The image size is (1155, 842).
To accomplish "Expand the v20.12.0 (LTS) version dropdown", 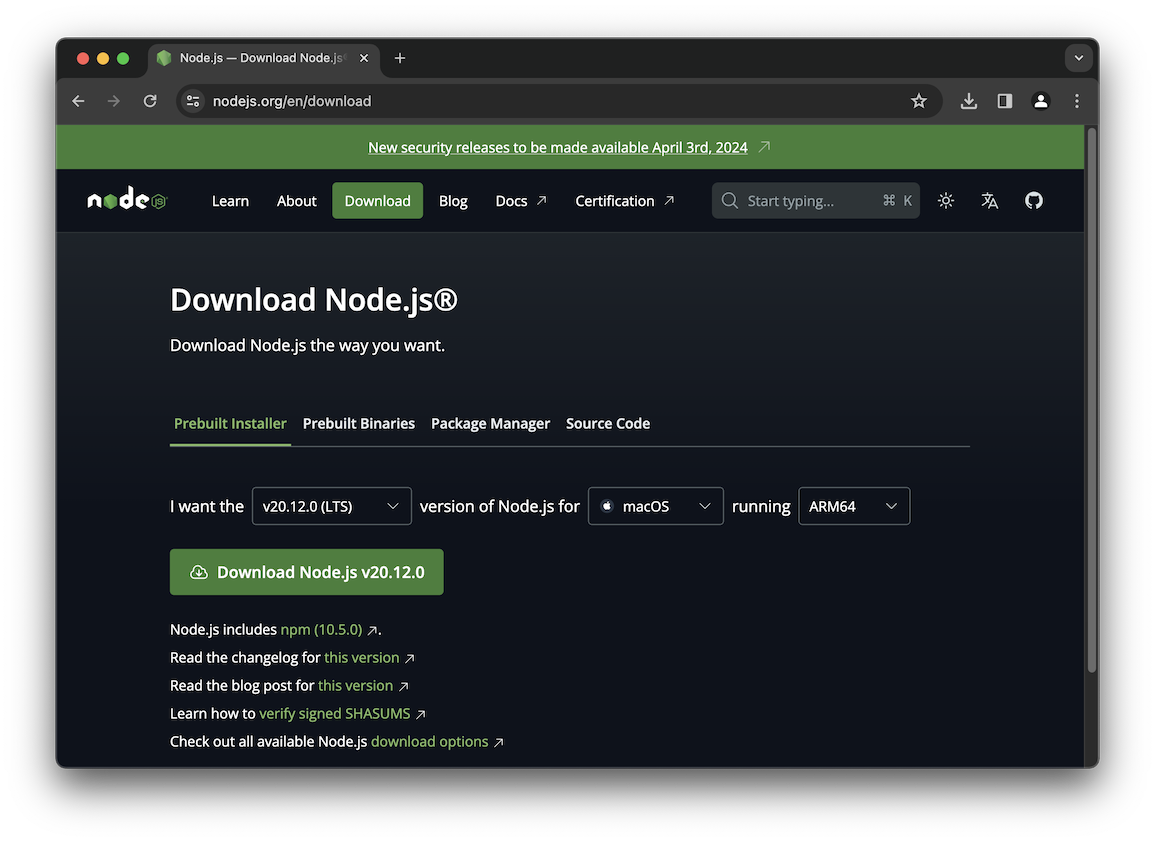I will point(331,506).
